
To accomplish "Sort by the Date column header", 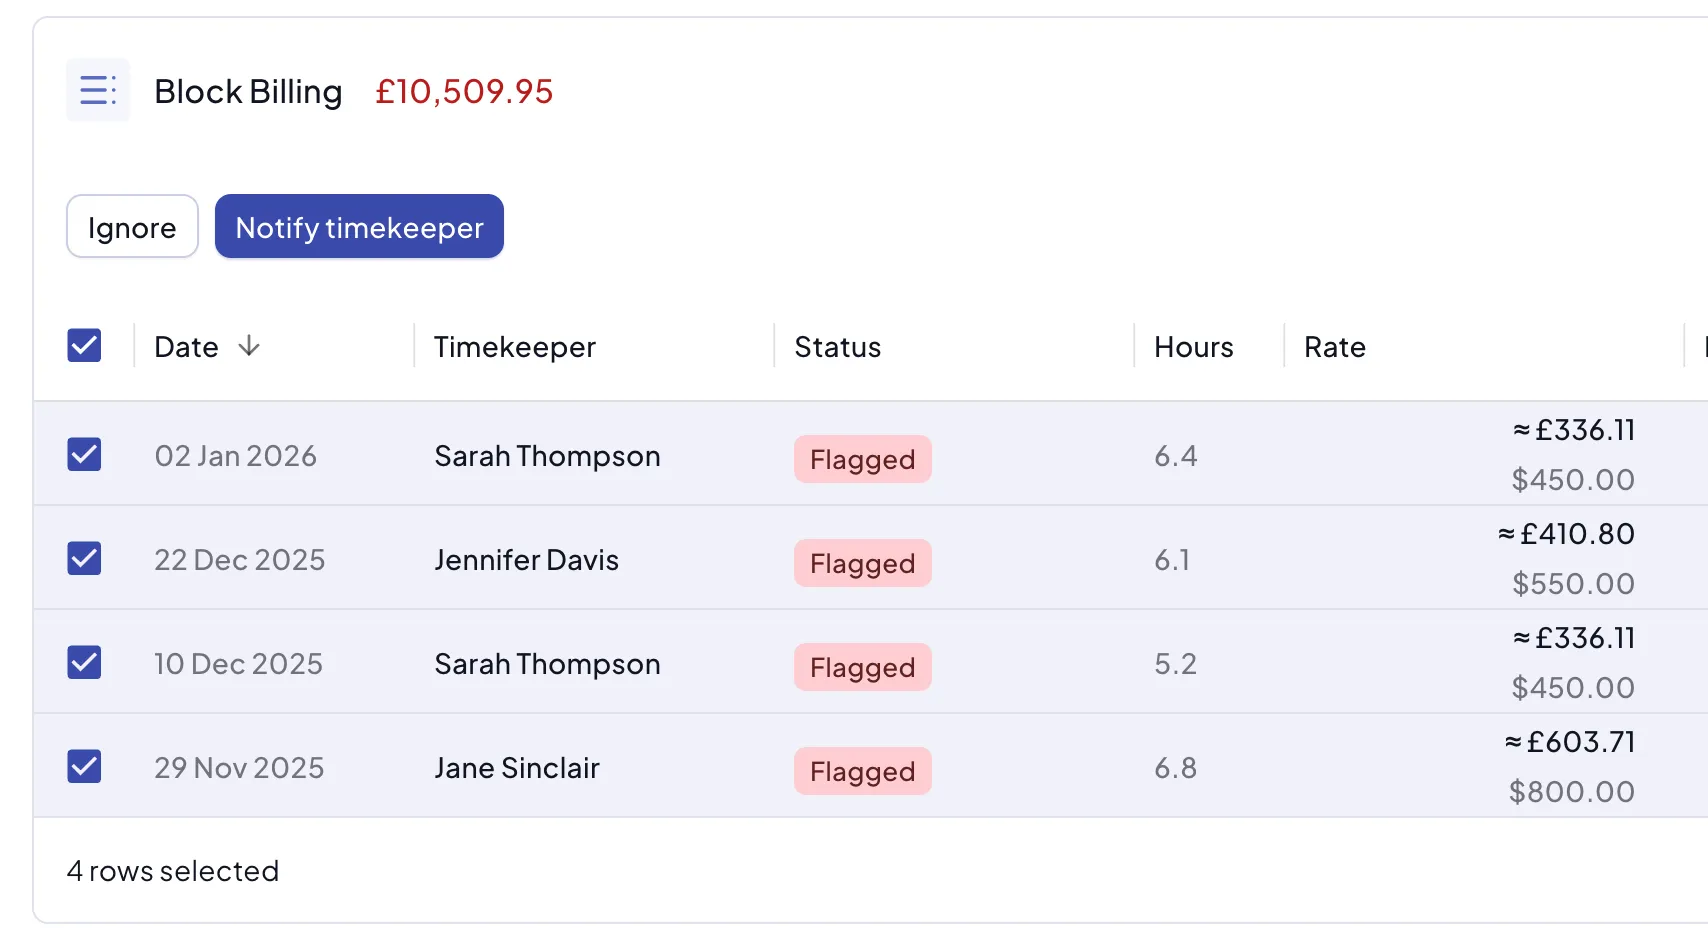I will pos(187,347).
